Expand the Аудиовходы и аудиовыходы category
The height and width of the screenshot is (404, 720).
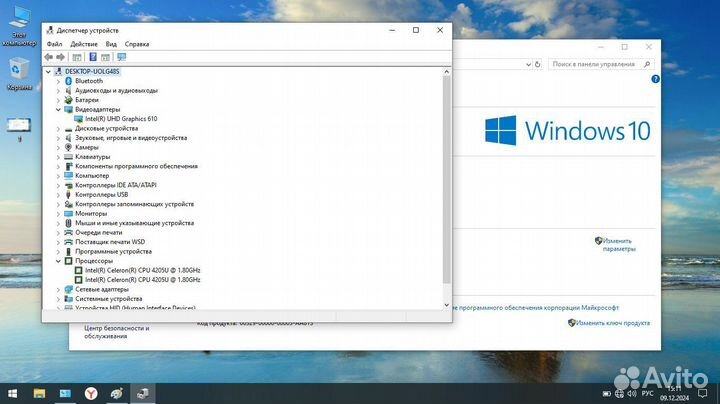pyautogui.click(x=58, y=90)
